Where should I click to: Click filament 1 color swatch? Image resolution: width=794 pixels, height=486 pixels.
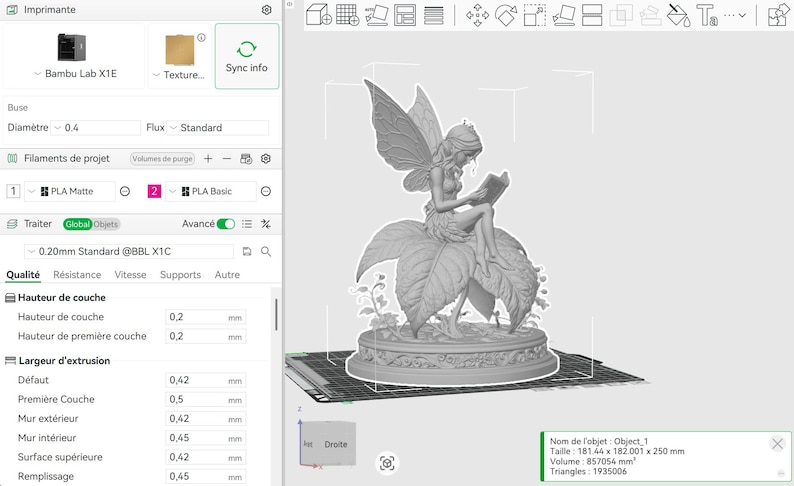click(13, 191)
